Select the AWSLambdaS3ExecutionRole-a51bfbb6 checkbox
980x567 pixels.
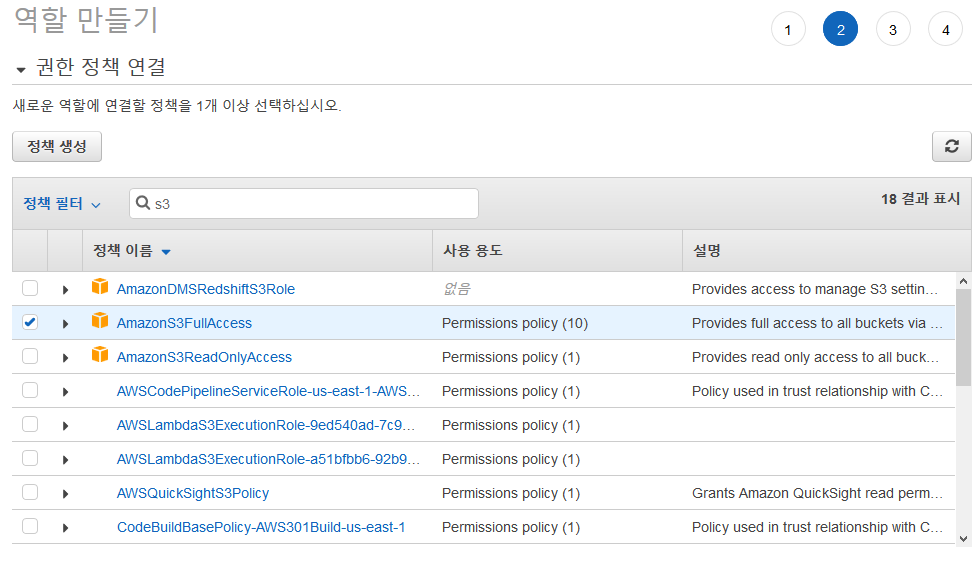tap(30, 458)
